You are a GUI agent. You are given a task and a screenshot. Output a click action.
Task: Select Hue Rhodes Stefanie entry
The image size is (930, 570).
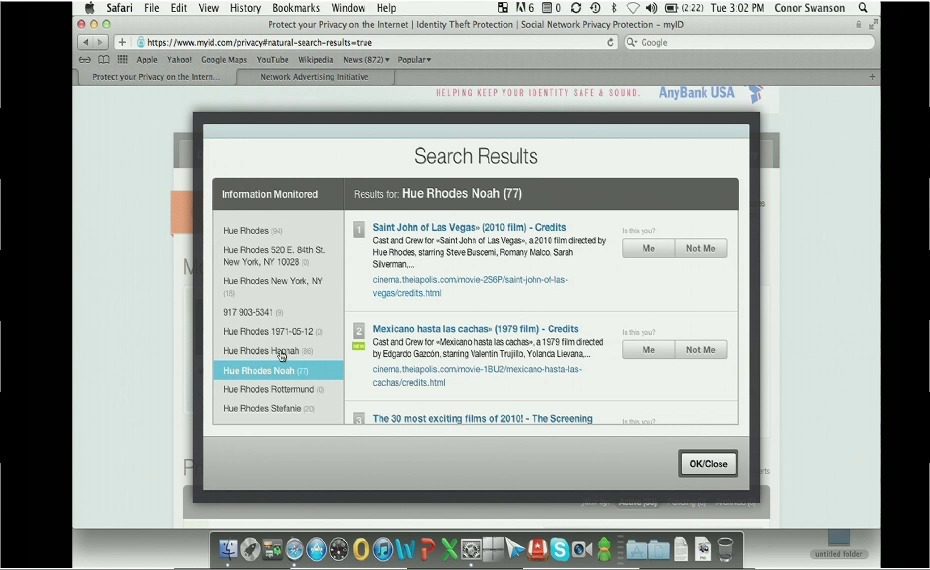(x=269, y=409)
